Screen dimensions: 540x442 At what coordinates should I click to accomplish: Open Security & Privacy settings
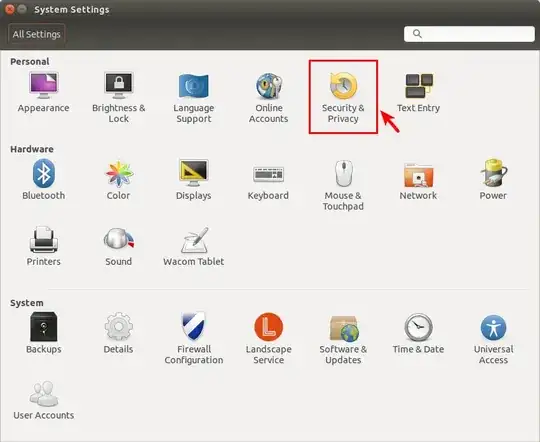coord(343,97)
